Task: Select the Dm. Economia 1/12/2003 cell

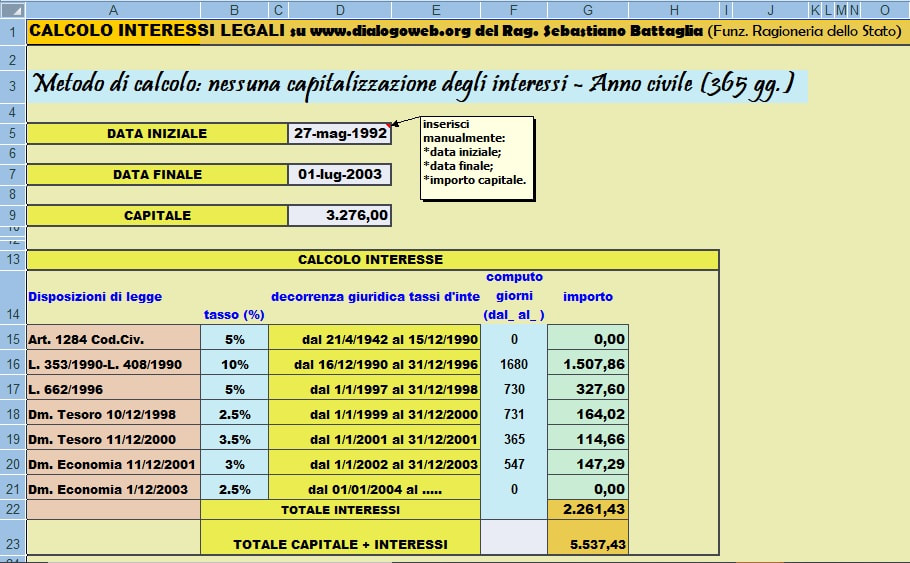Action: (113, 489)
